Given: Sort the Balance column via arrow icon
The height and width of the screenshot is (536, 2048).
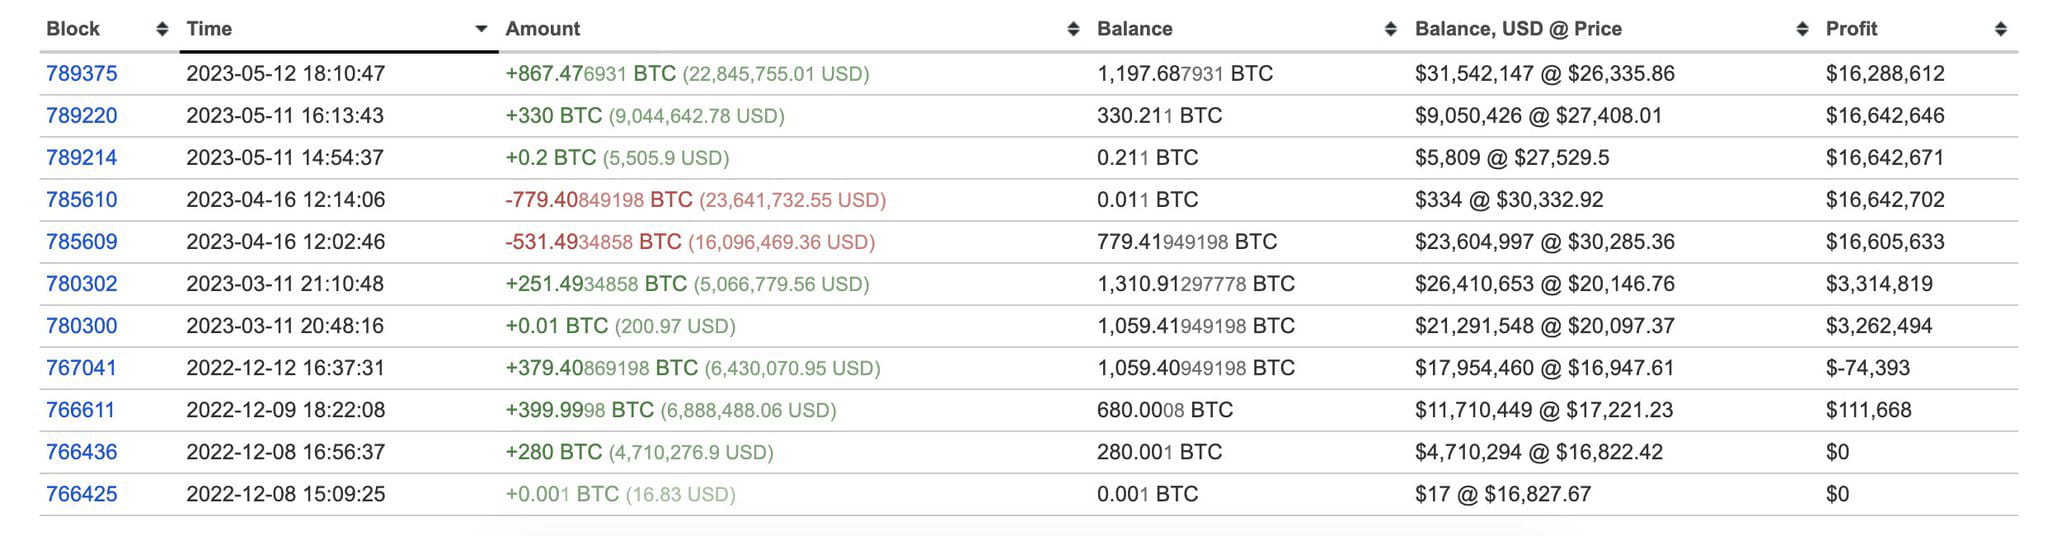Looking at the screenshot, I should 1390,29.
